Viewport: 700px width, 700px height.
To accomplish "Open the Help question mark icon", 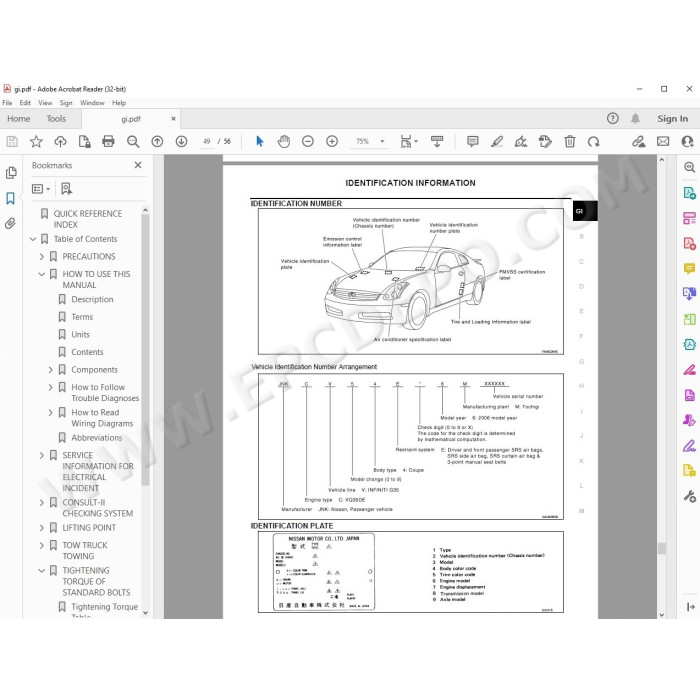I will coord(612,118).
